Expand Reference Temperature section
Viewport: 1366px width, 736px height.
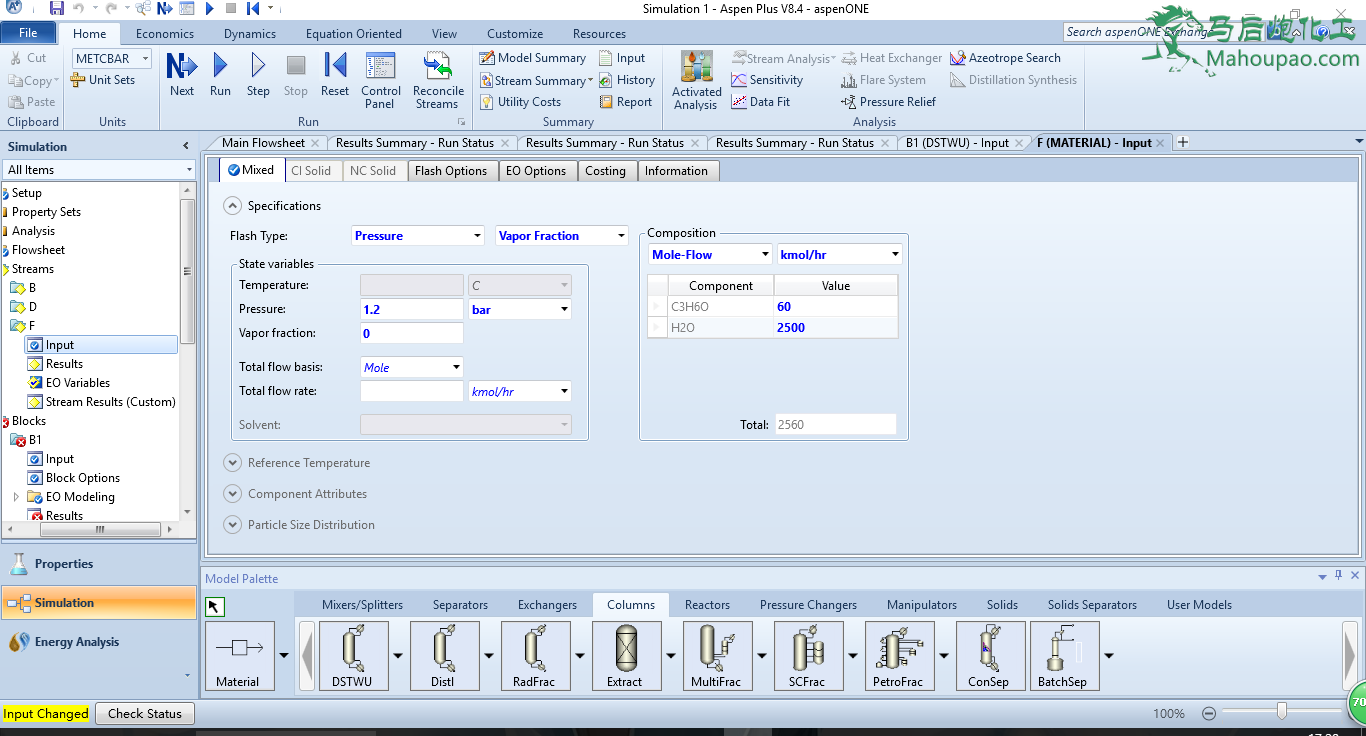coord(232,463)
